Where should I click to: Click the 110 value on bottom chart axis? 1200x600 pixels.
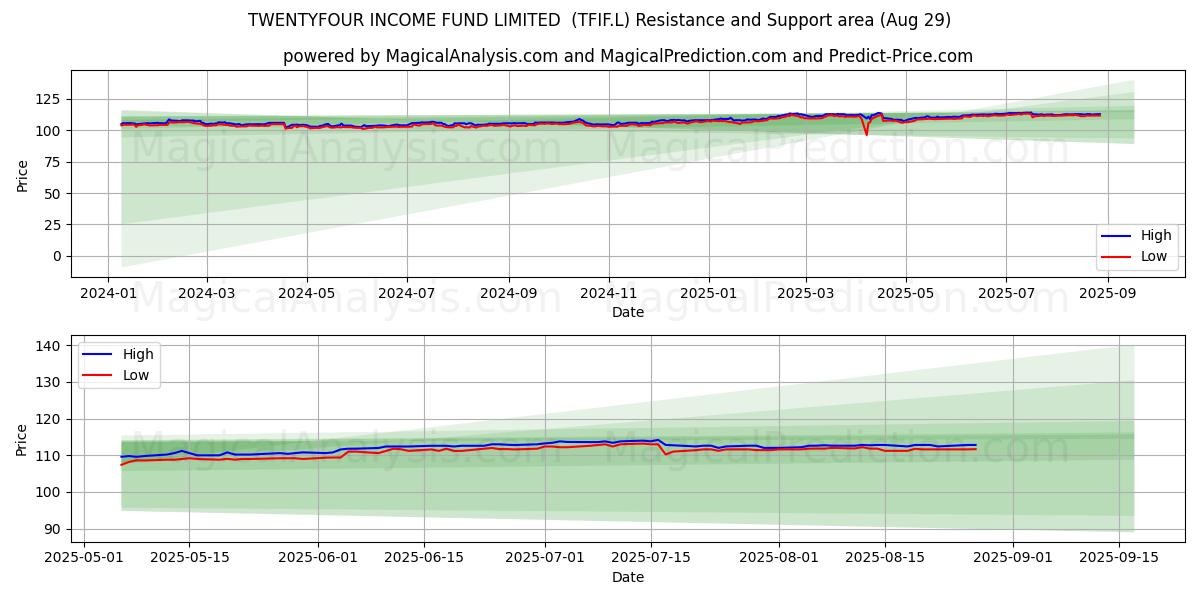coord(50,456)
